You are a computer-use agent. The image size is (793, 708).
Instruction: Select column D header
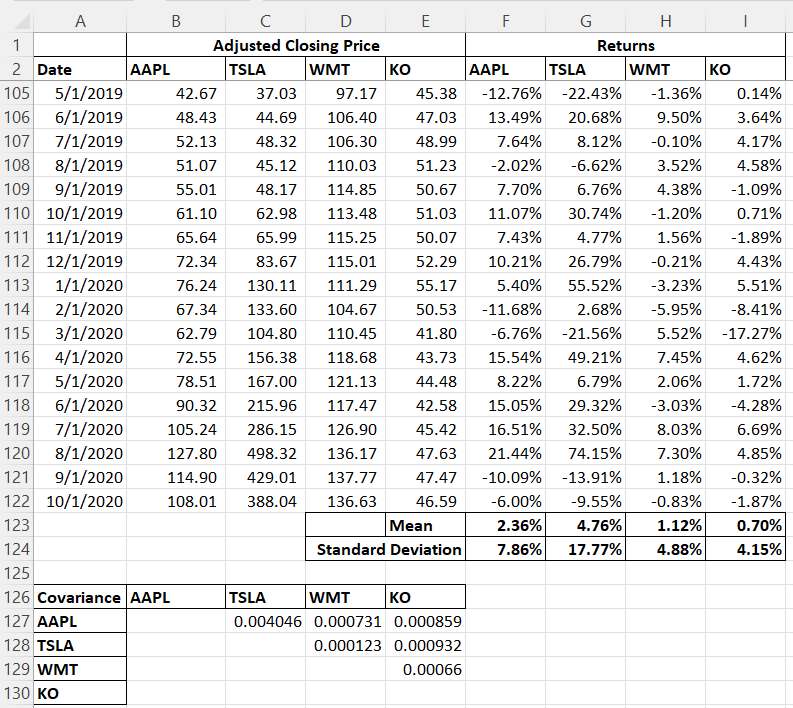coord(345,21)
